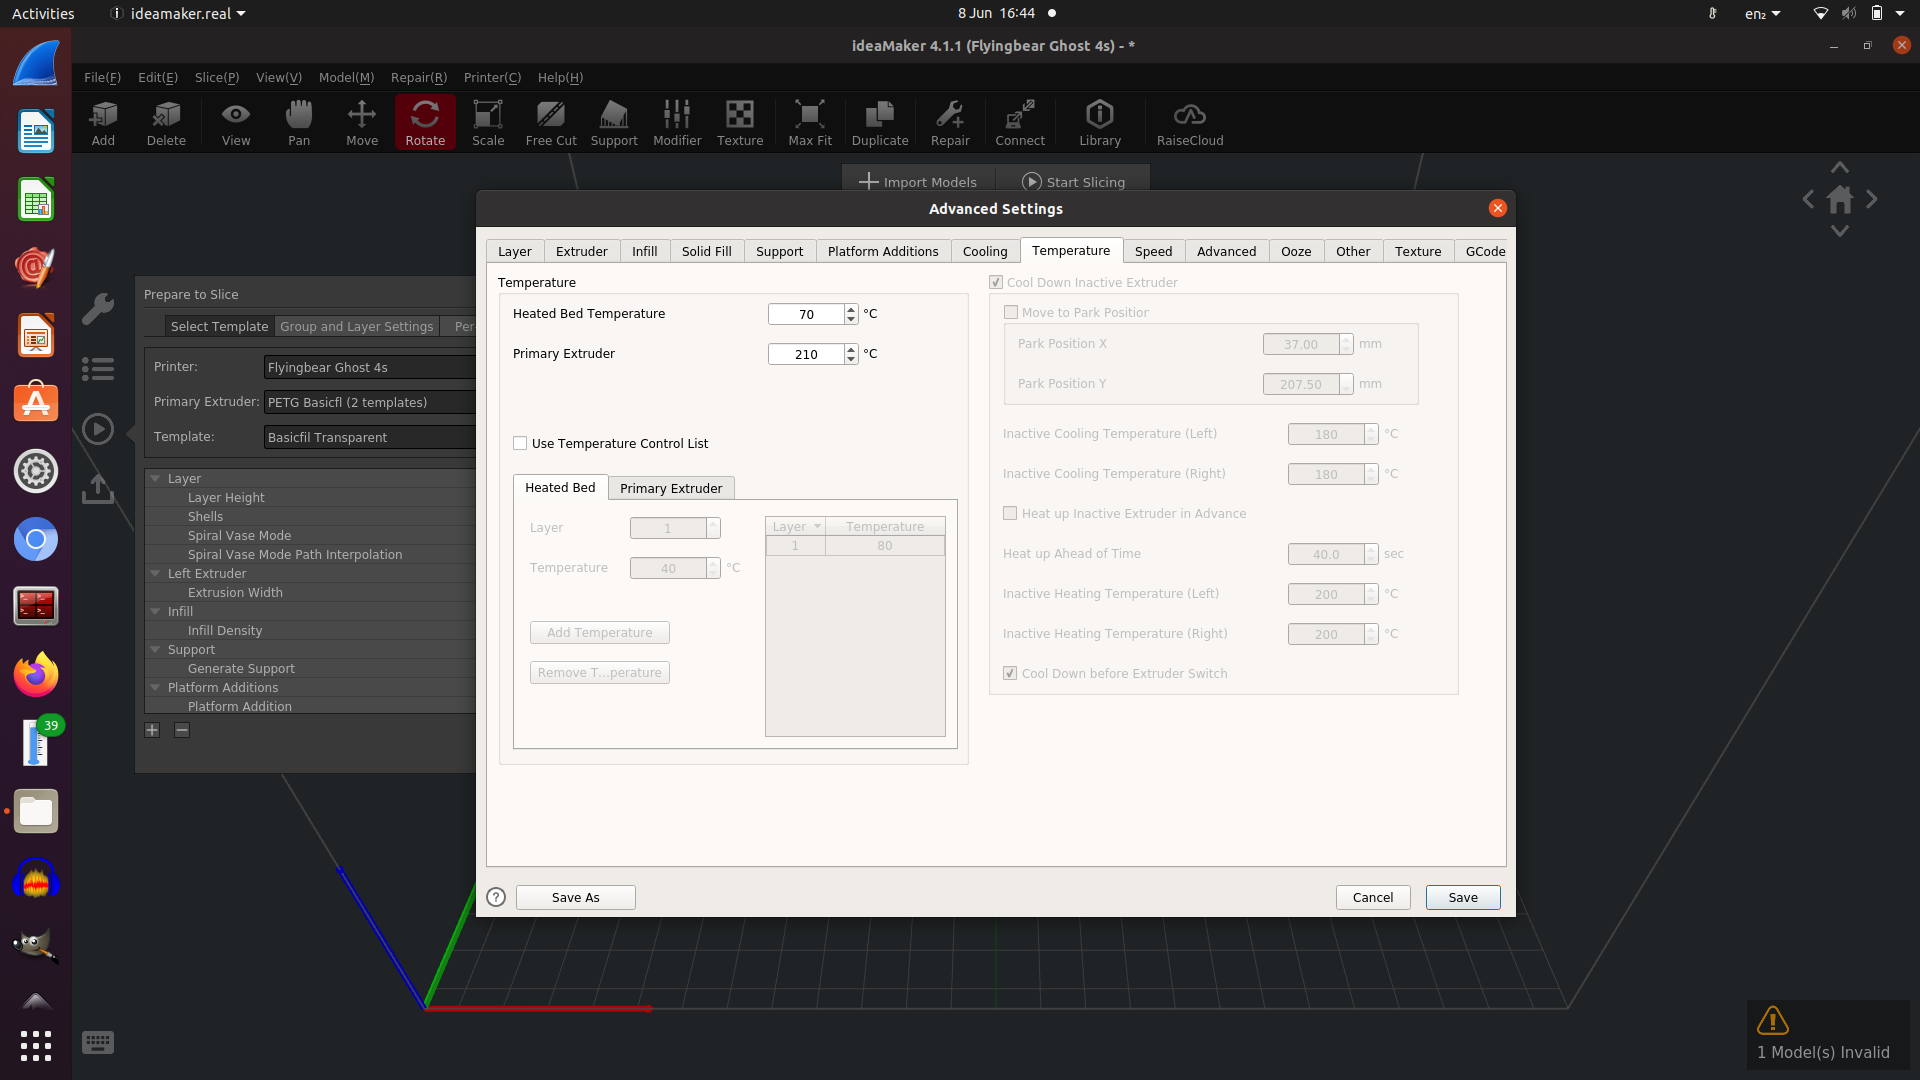Click the Save As button
1920x1080 pixels.
point(575,897)
